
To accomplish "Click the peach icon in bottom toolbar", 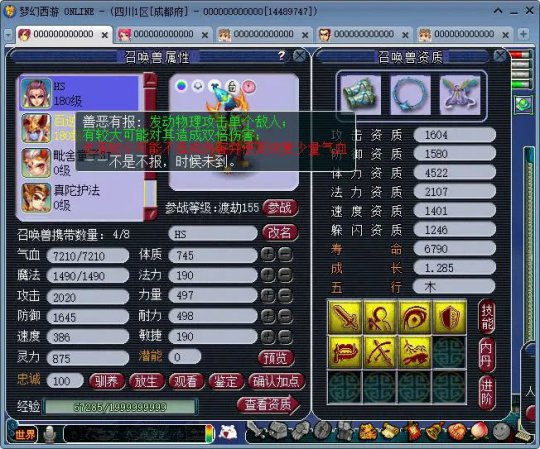I will coord(479,431).
